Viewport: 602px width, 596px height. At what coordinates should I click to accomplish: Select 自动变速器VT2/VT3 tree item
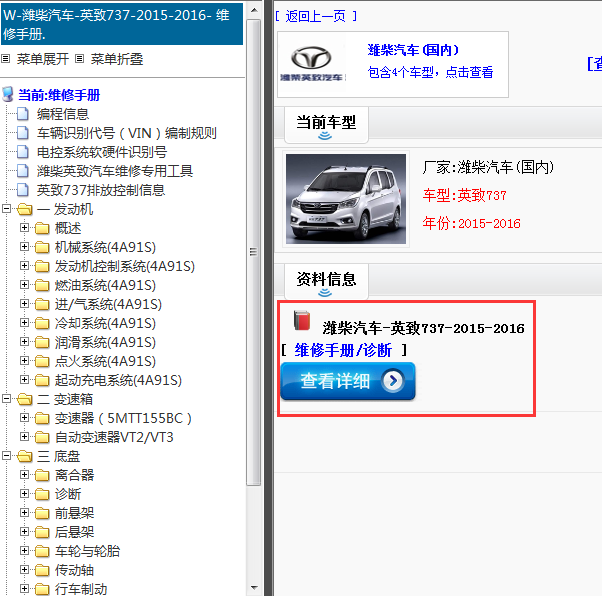click(x=114, y=437)
